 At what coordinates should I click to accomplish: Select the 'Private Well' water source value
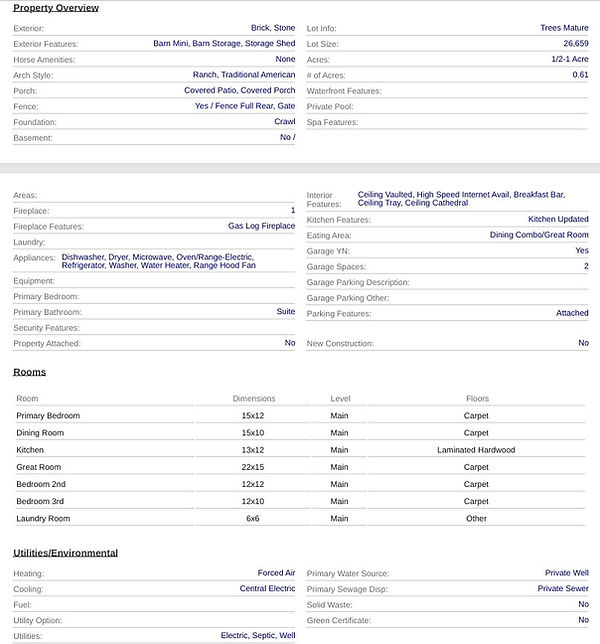click(567, 573)
